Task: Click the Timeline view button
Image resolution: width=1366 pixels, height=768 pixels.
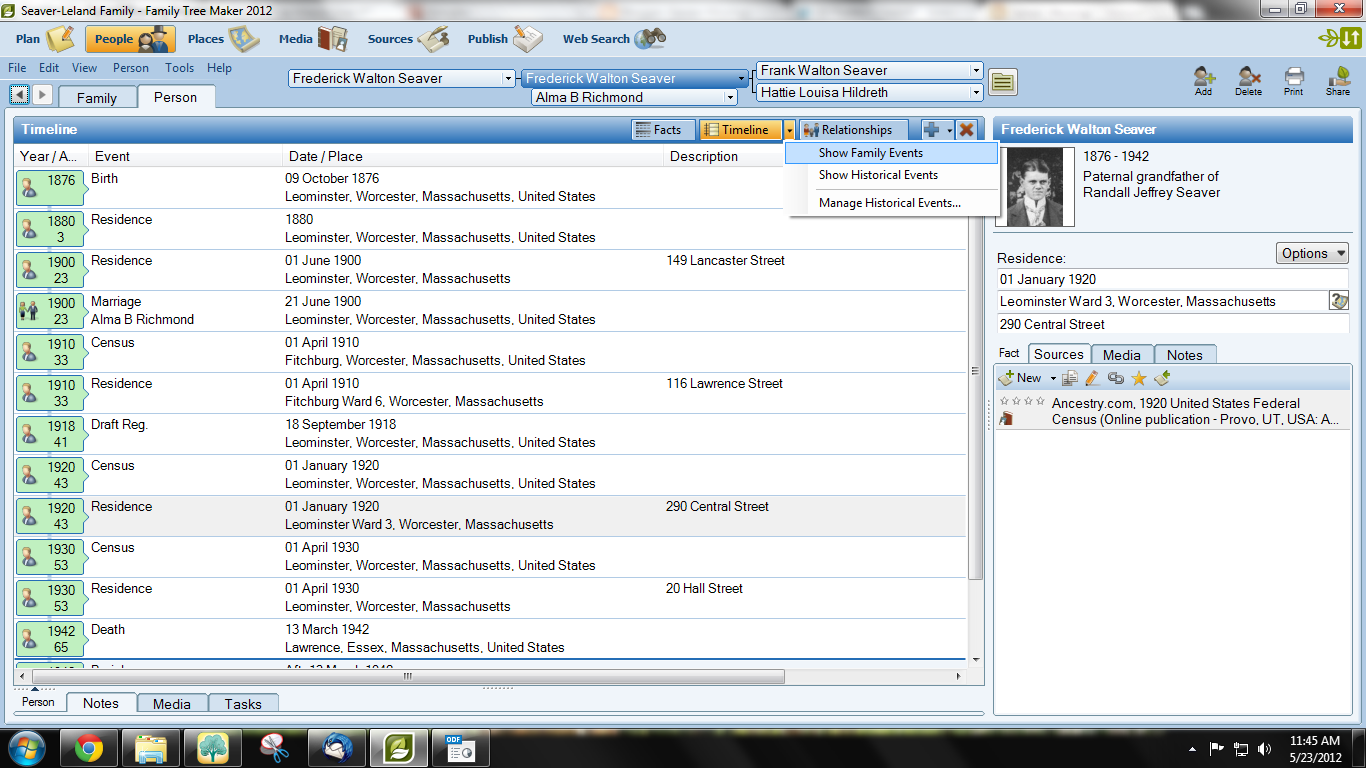Action: click(x=740, y=130)
